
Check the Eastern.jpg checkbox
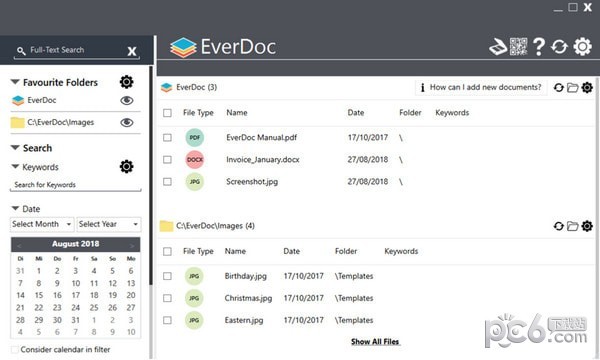click(x=167, y=320)
